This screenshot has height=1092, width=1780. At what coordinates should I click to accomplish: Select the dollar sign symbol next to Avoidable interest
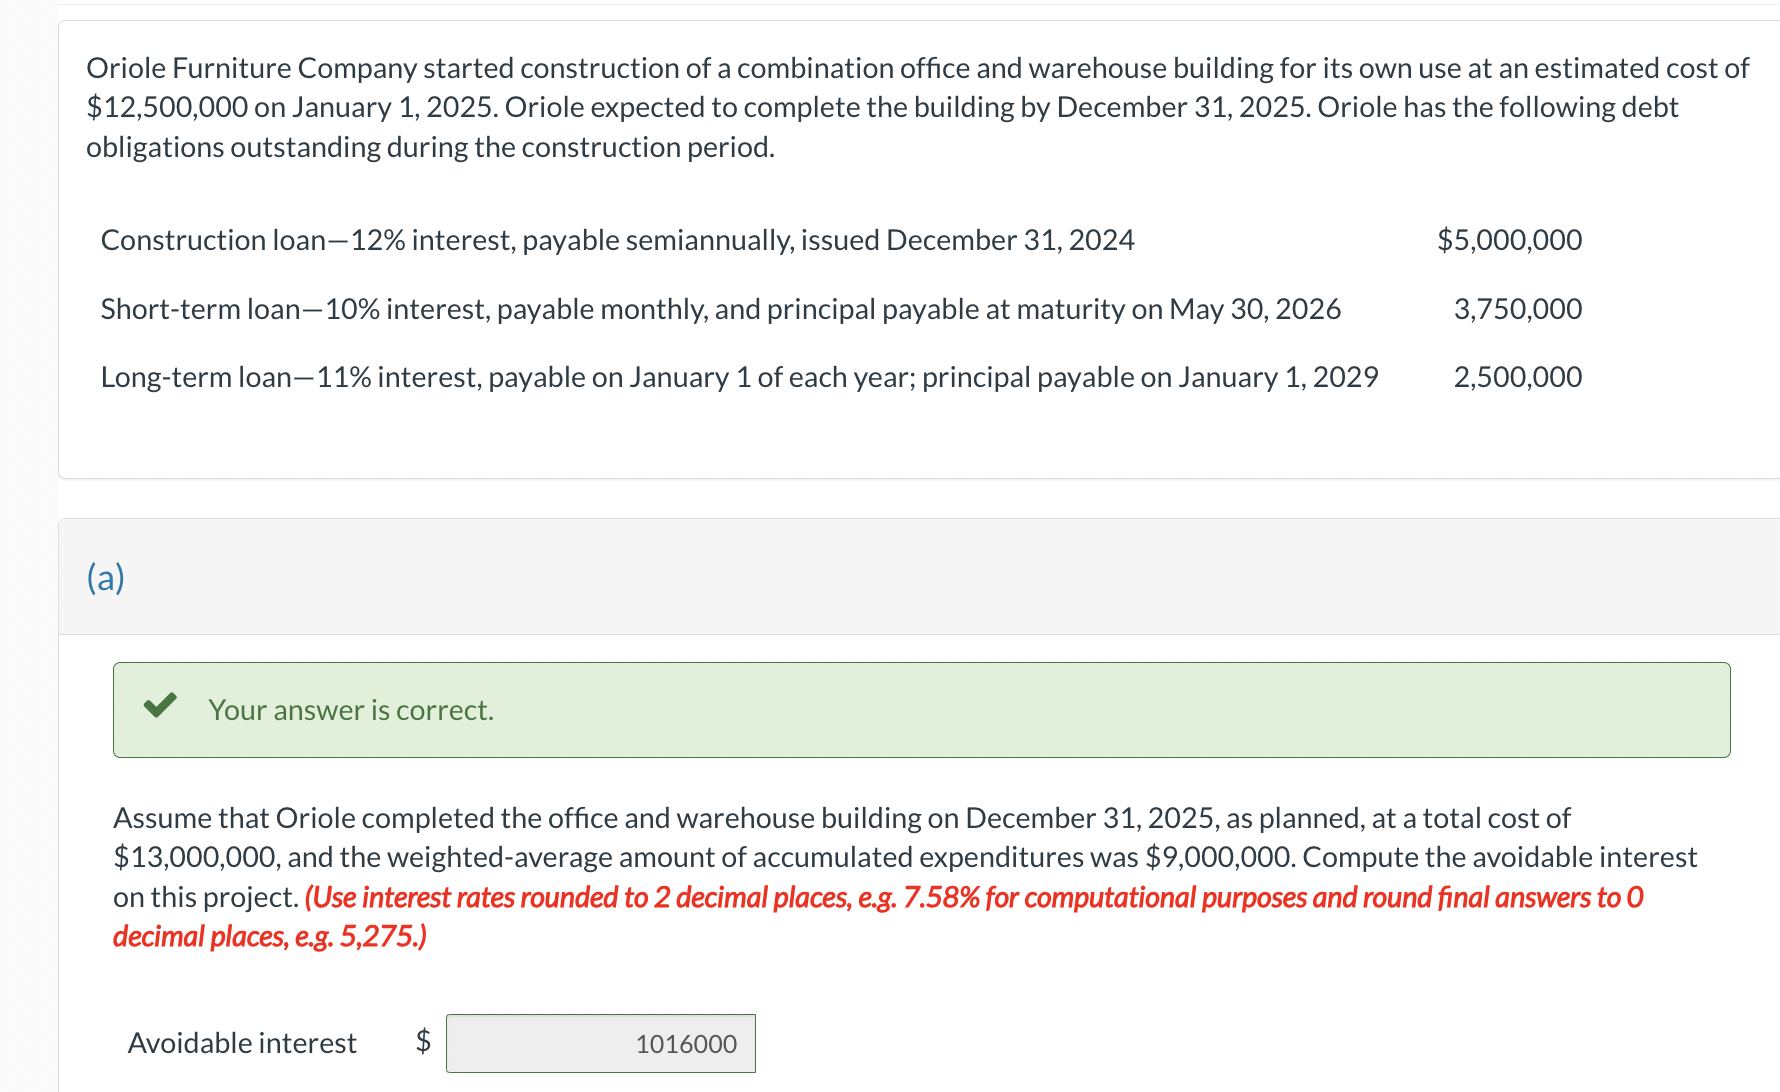pos(422,1042)
